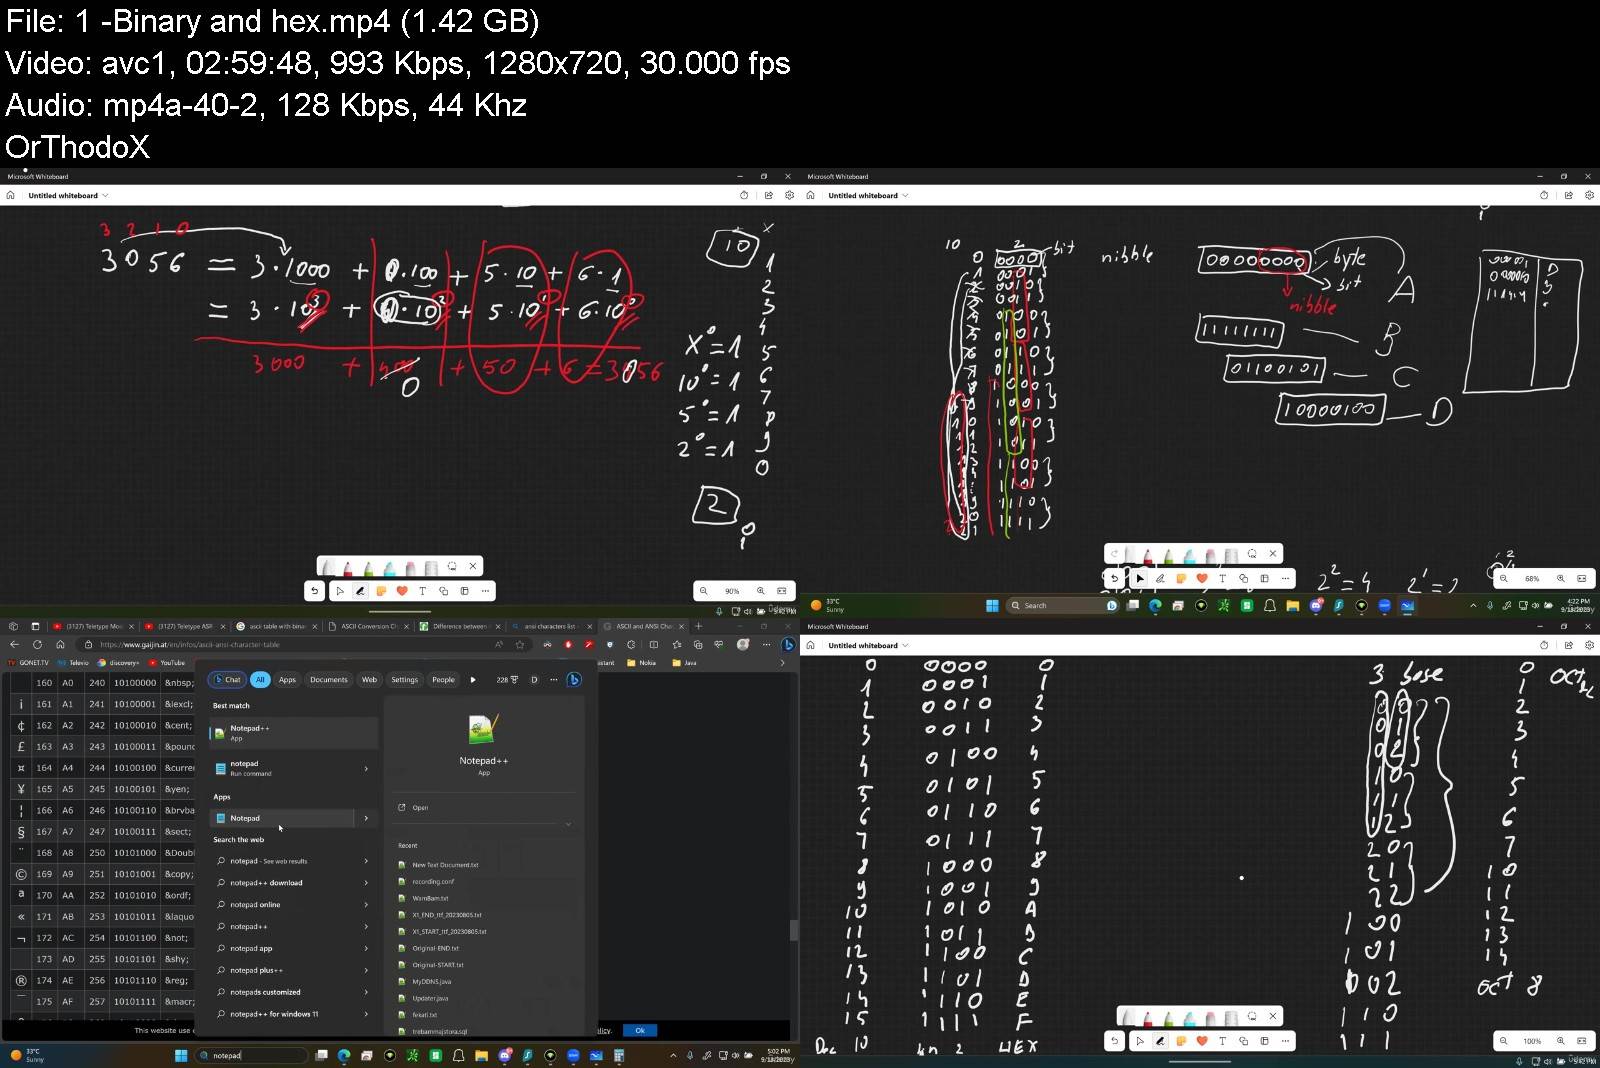This screenshot has width=1600, height=1068.
Task: Click the taskbar Search box below the 68% whiteboard
Action: [1062, 605]
